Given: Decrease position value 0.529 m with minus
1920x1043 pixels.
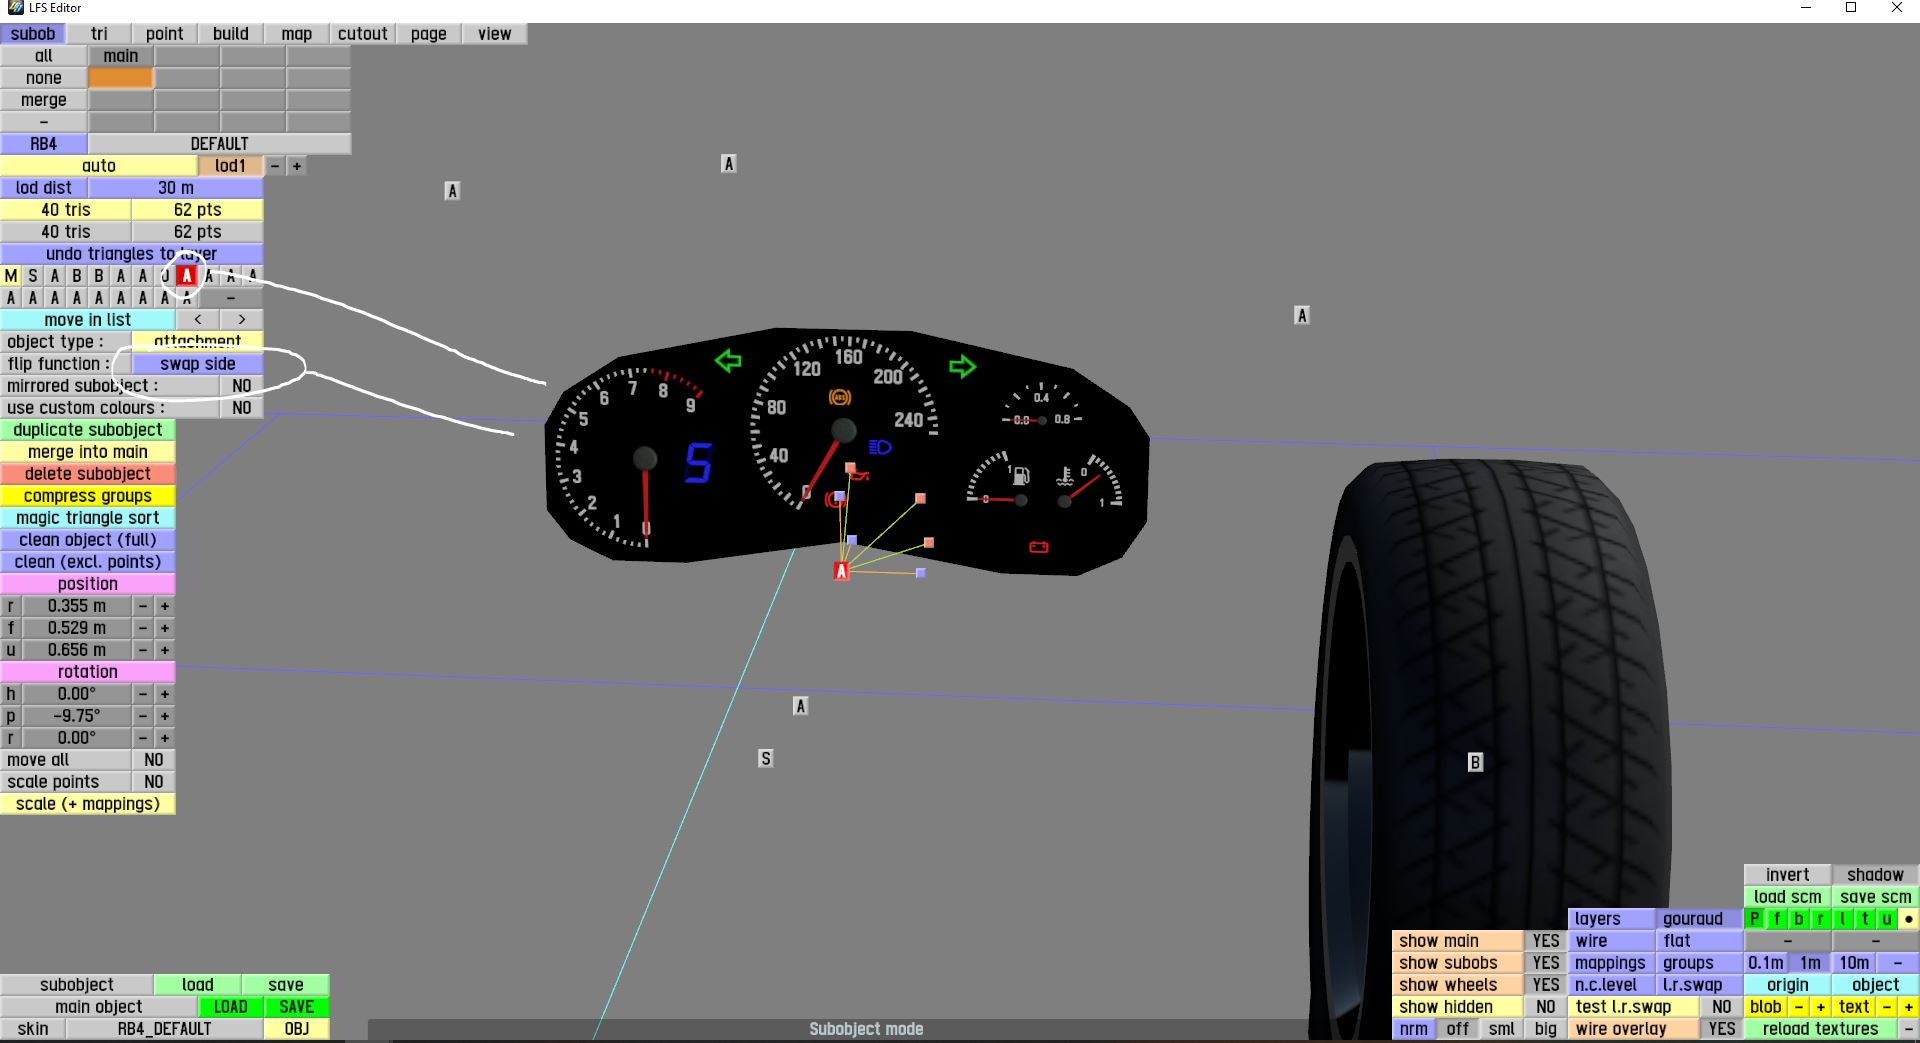Looking at the screenshot, I should pos(143,628).
